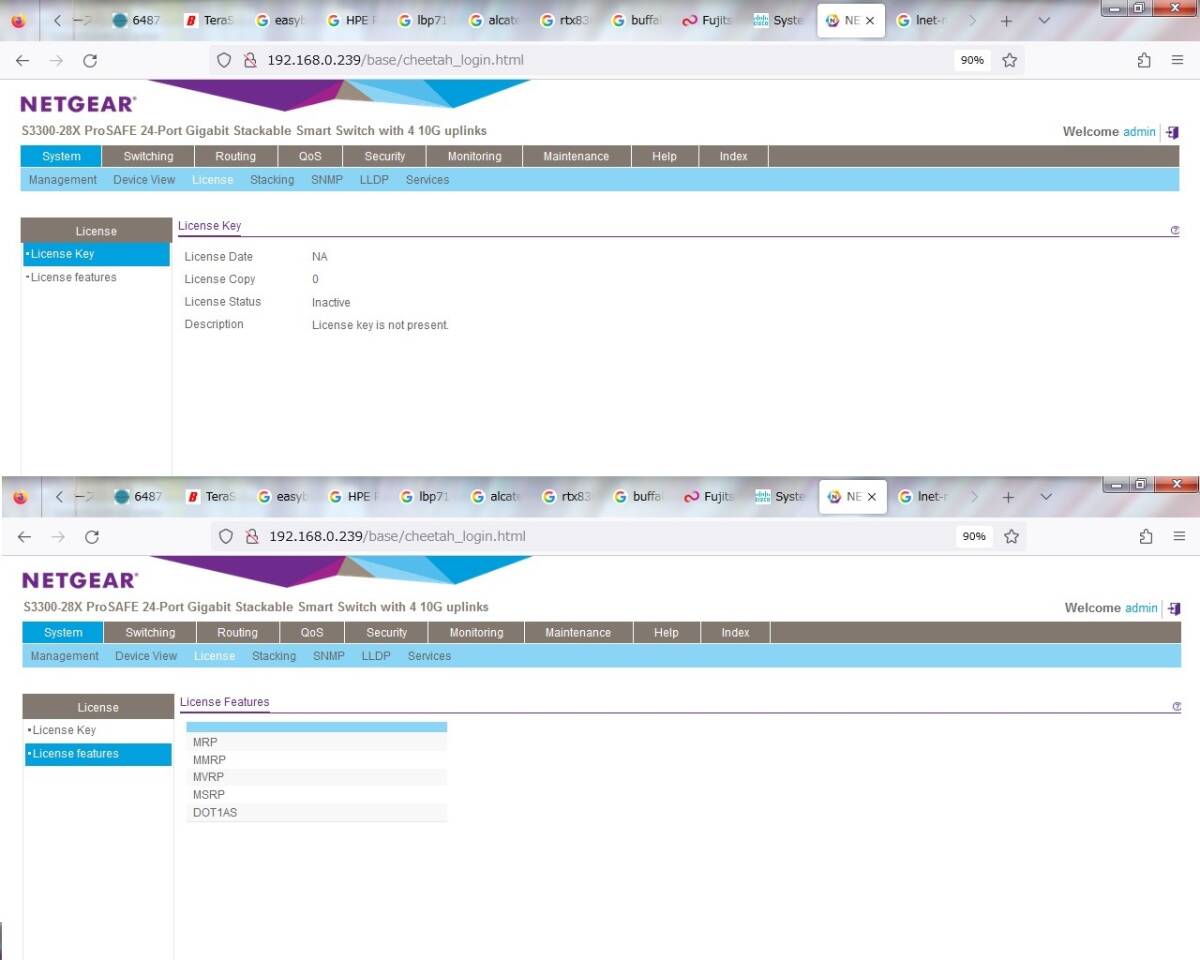Viewport: 1200px width, 960px height.
Task: Click admin link on License Key page
Action: click(1140, 132)
